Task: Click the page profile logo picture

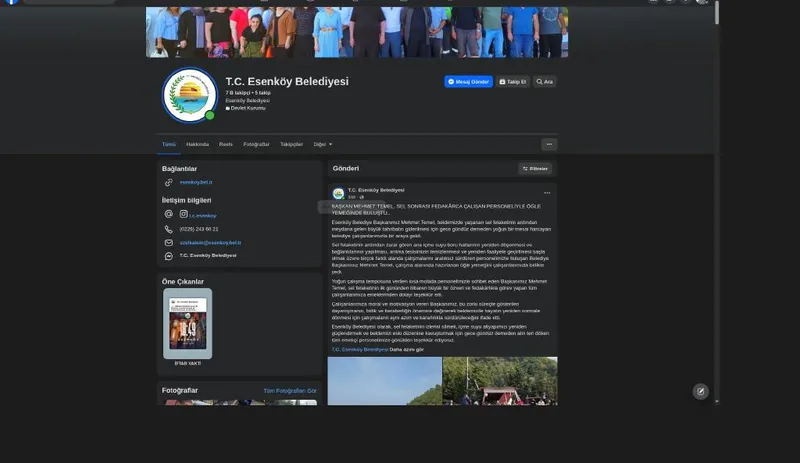Action: [x=190, y=95]
